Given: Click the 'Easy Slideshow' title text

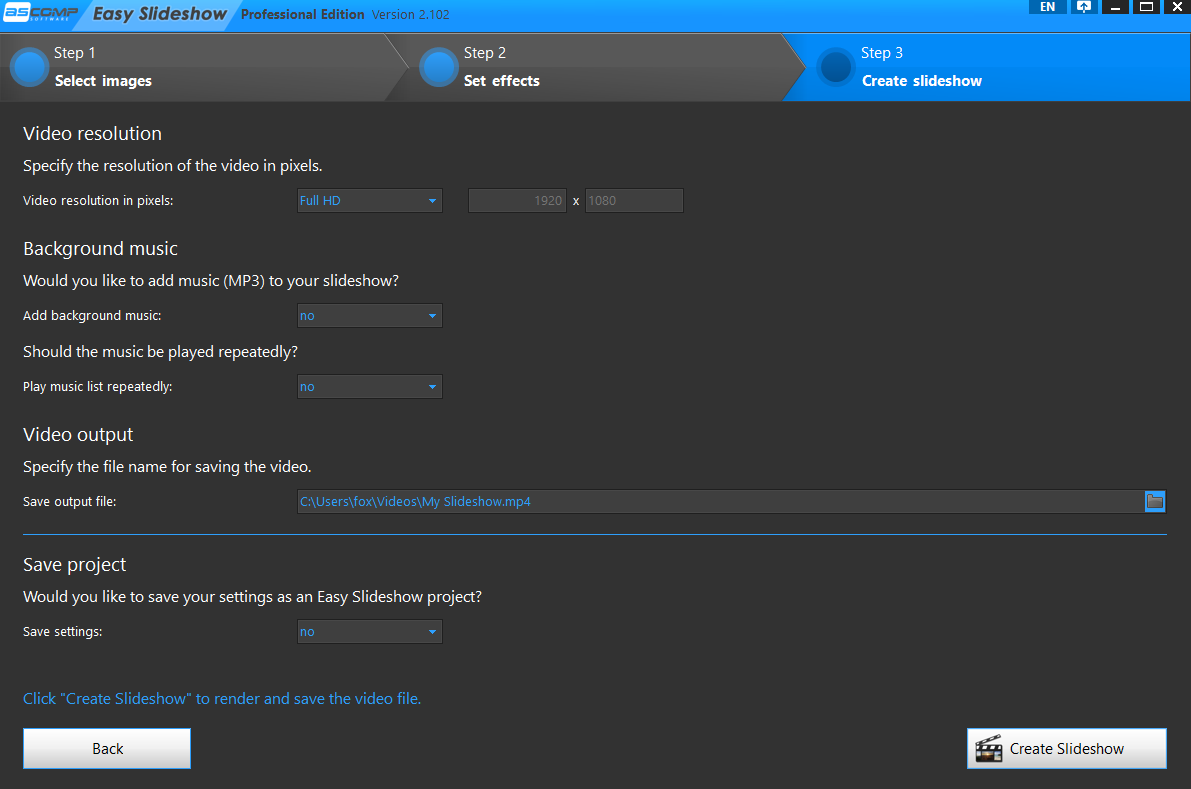Looking at the screenshot, I should coord(160,14).
